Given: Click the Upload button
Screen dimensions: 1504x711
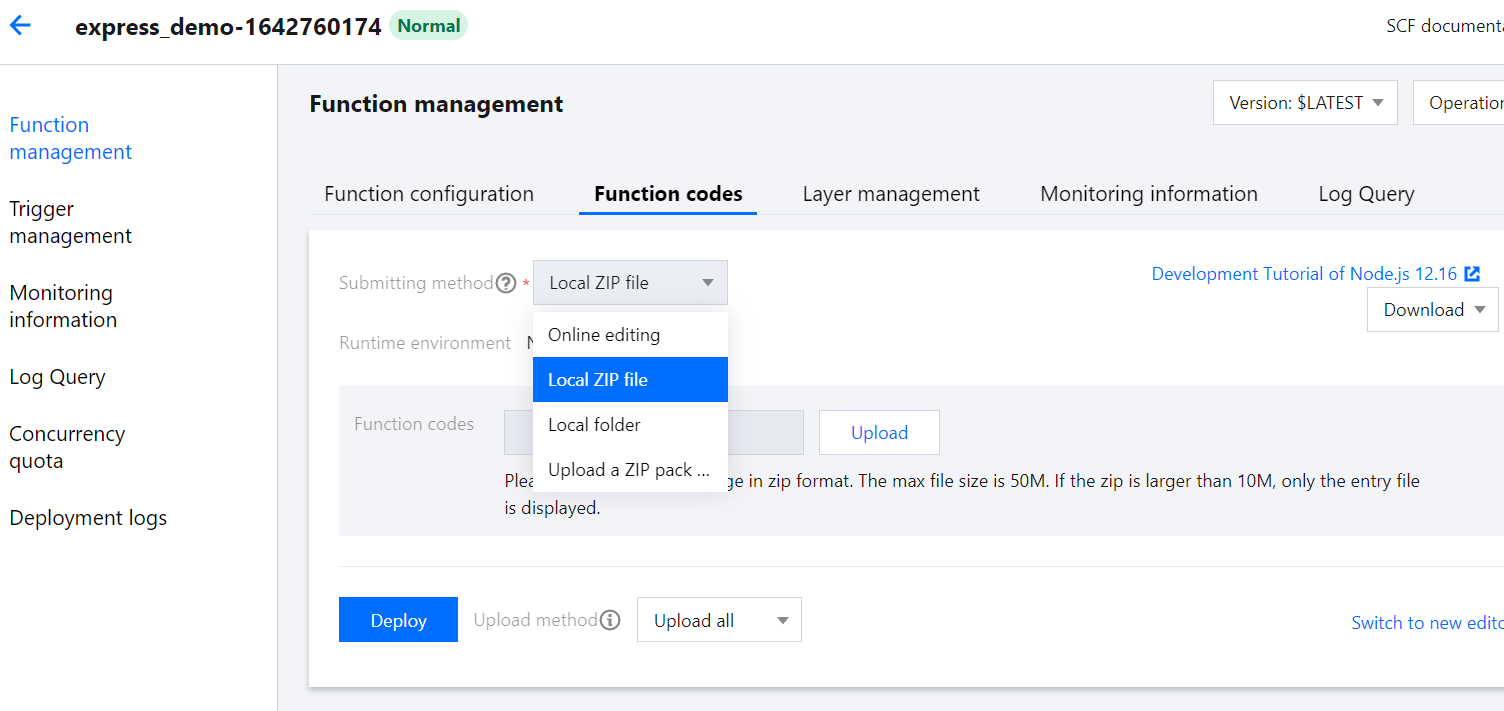Looking at the screenshot, I should tap(879, 433).
